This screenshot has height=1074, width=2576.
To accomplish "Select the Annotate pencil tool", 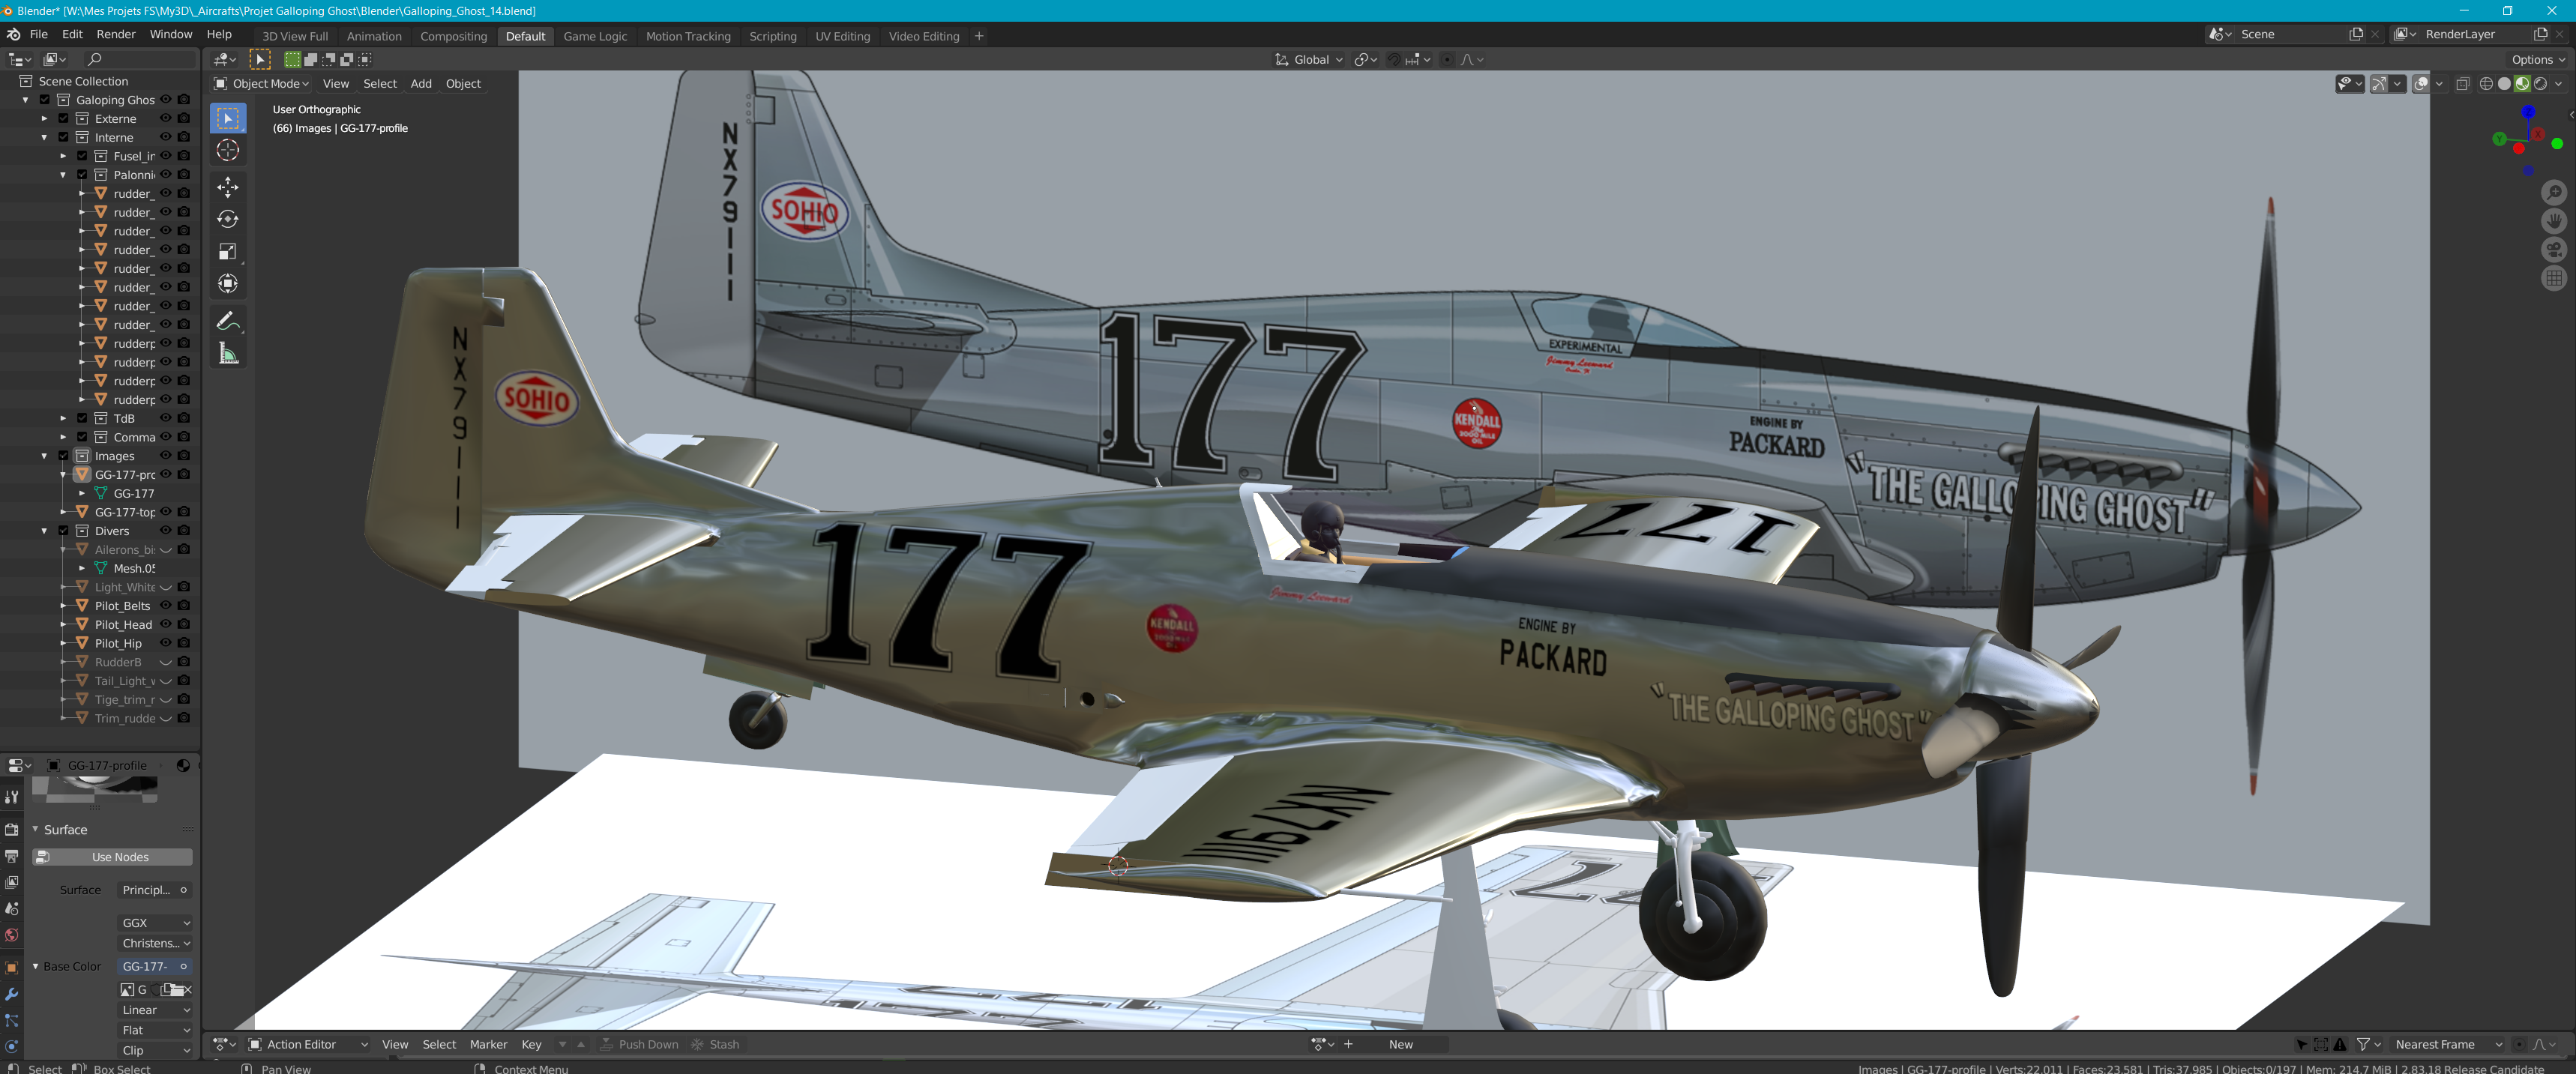I will pyautogui.click(x=228, y=321).
